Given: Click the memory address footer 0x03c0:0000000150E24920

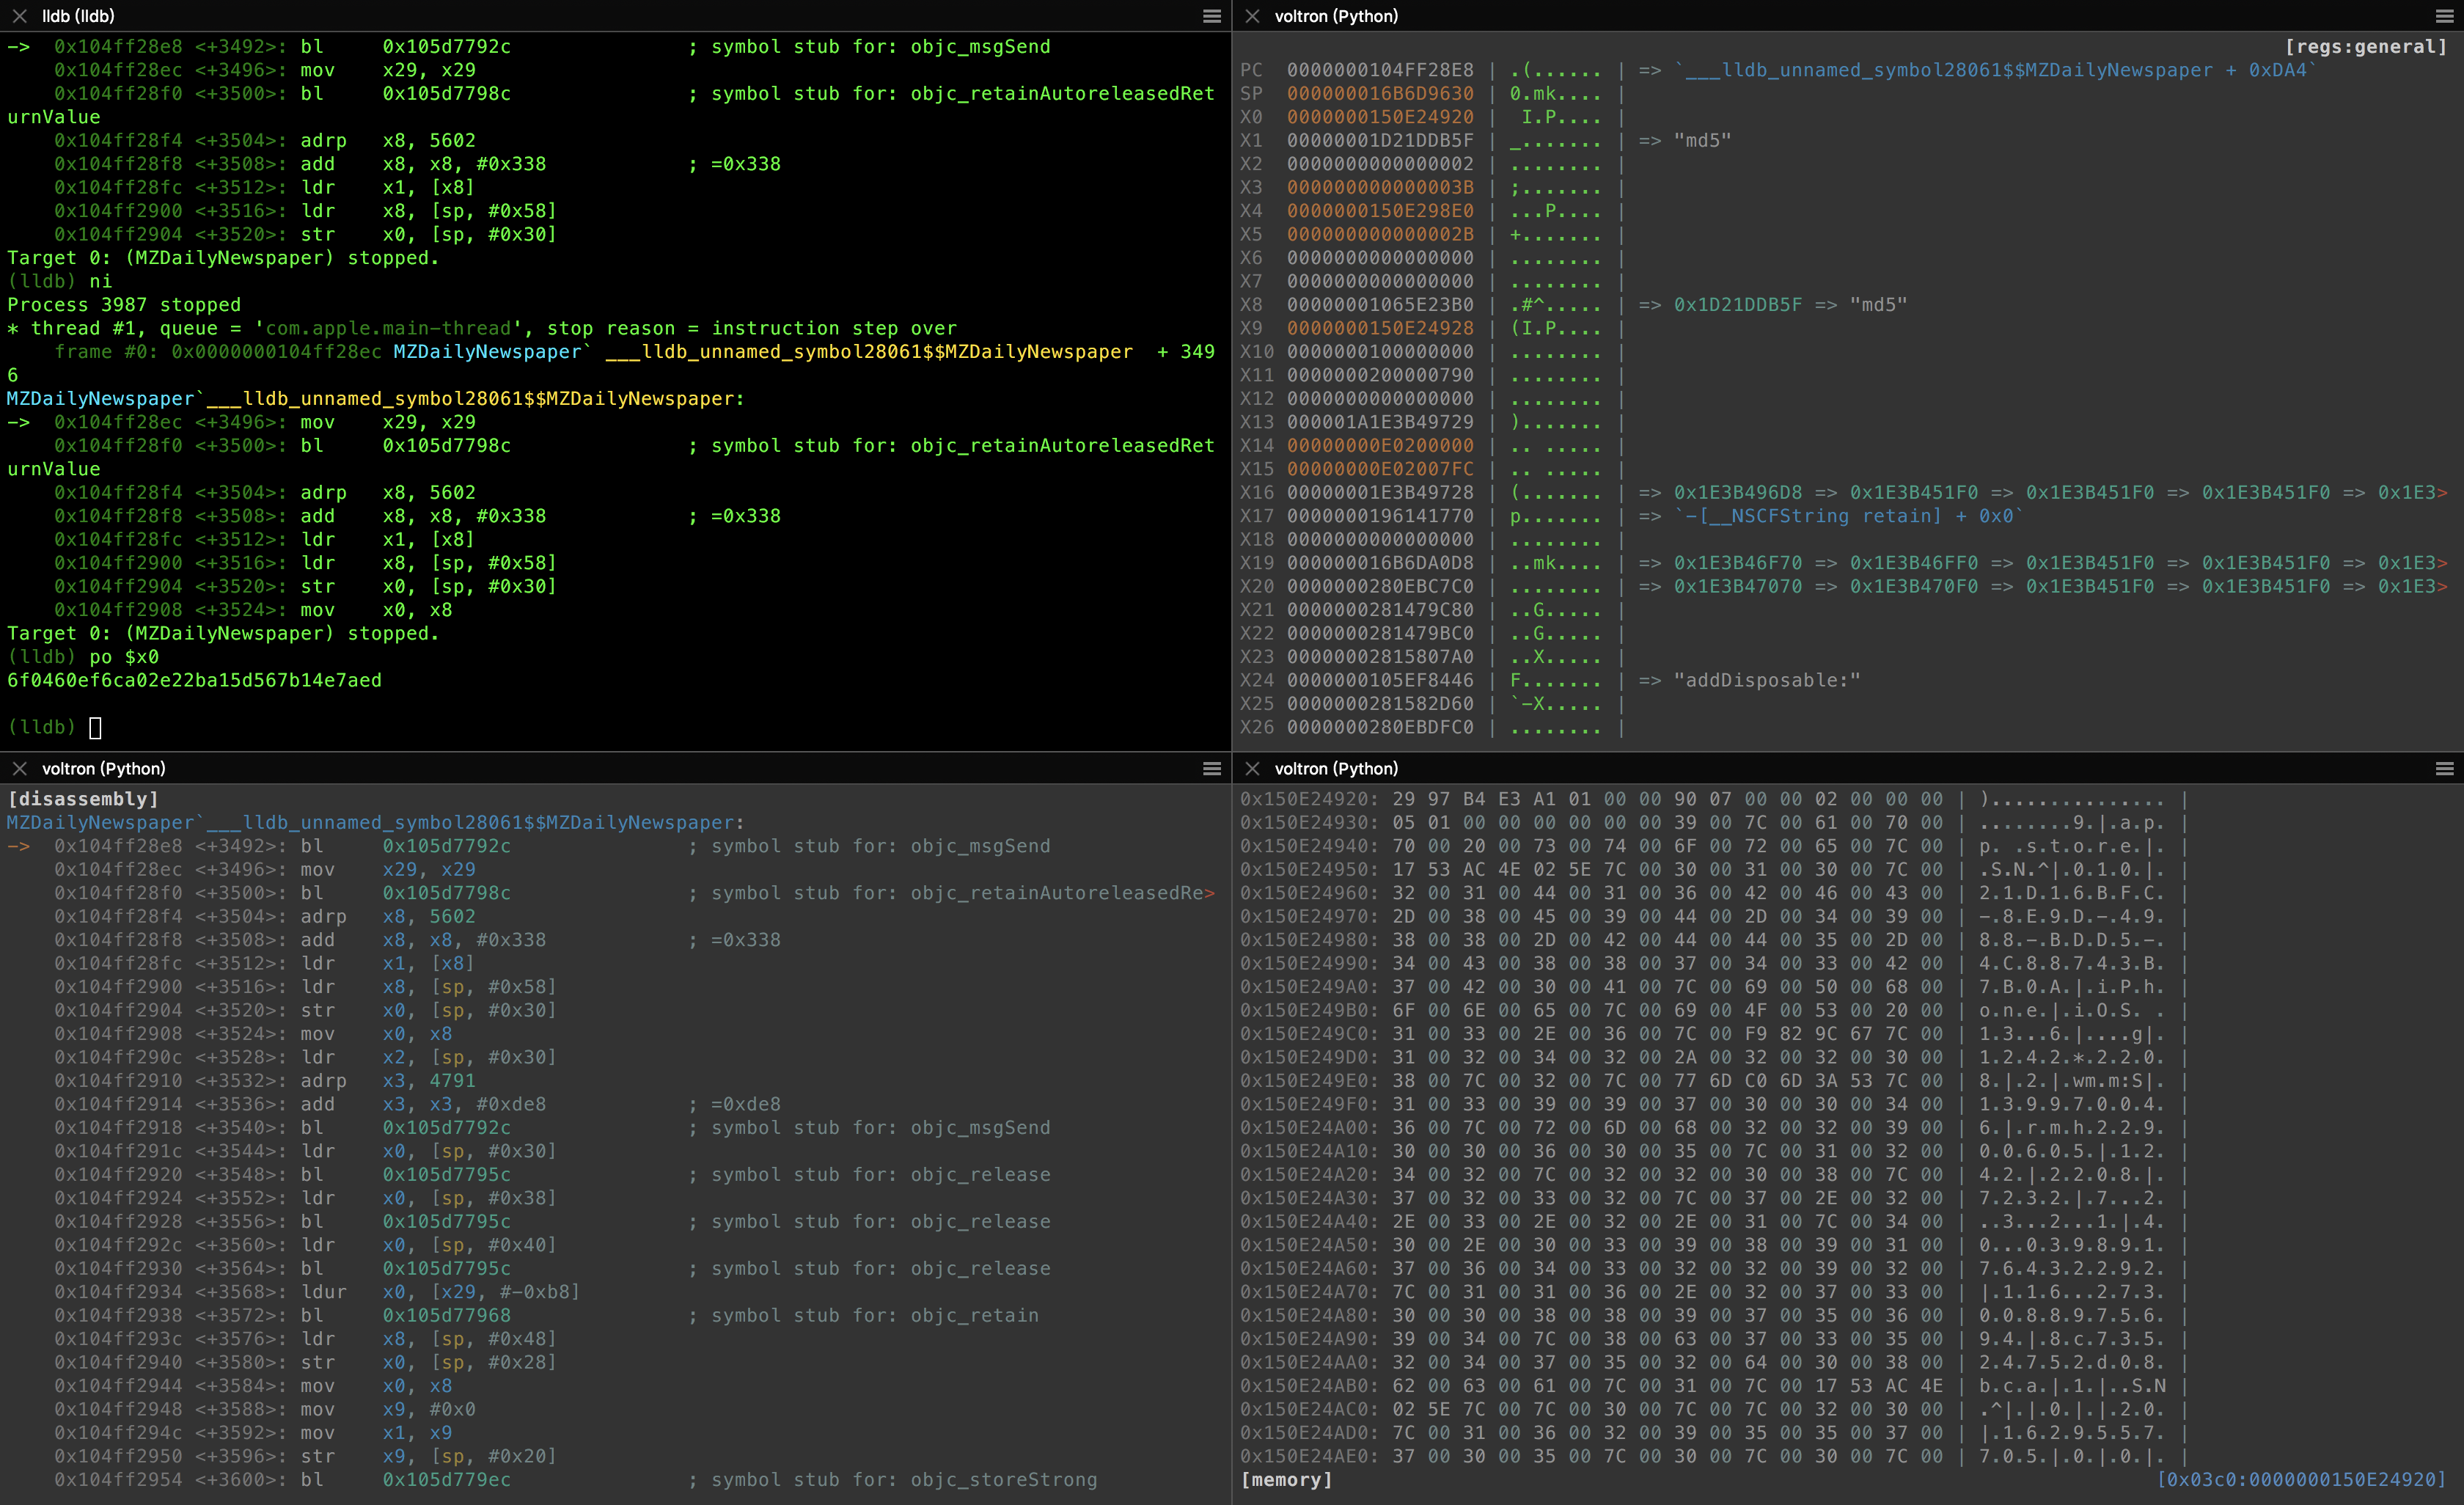Looking at the screenshot, I should coord(2301,1479).
